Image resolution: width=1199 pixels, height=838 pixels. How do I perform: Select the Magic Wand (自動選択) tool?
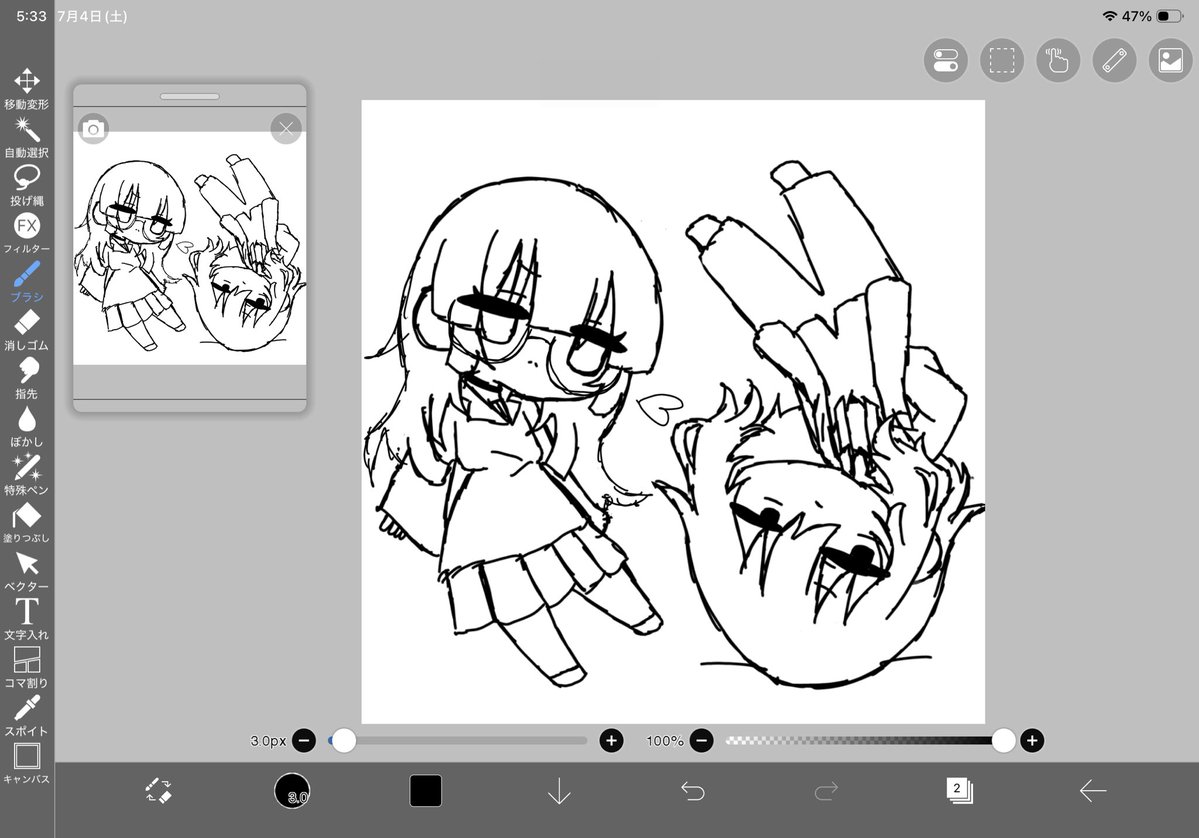pos(27,137)
